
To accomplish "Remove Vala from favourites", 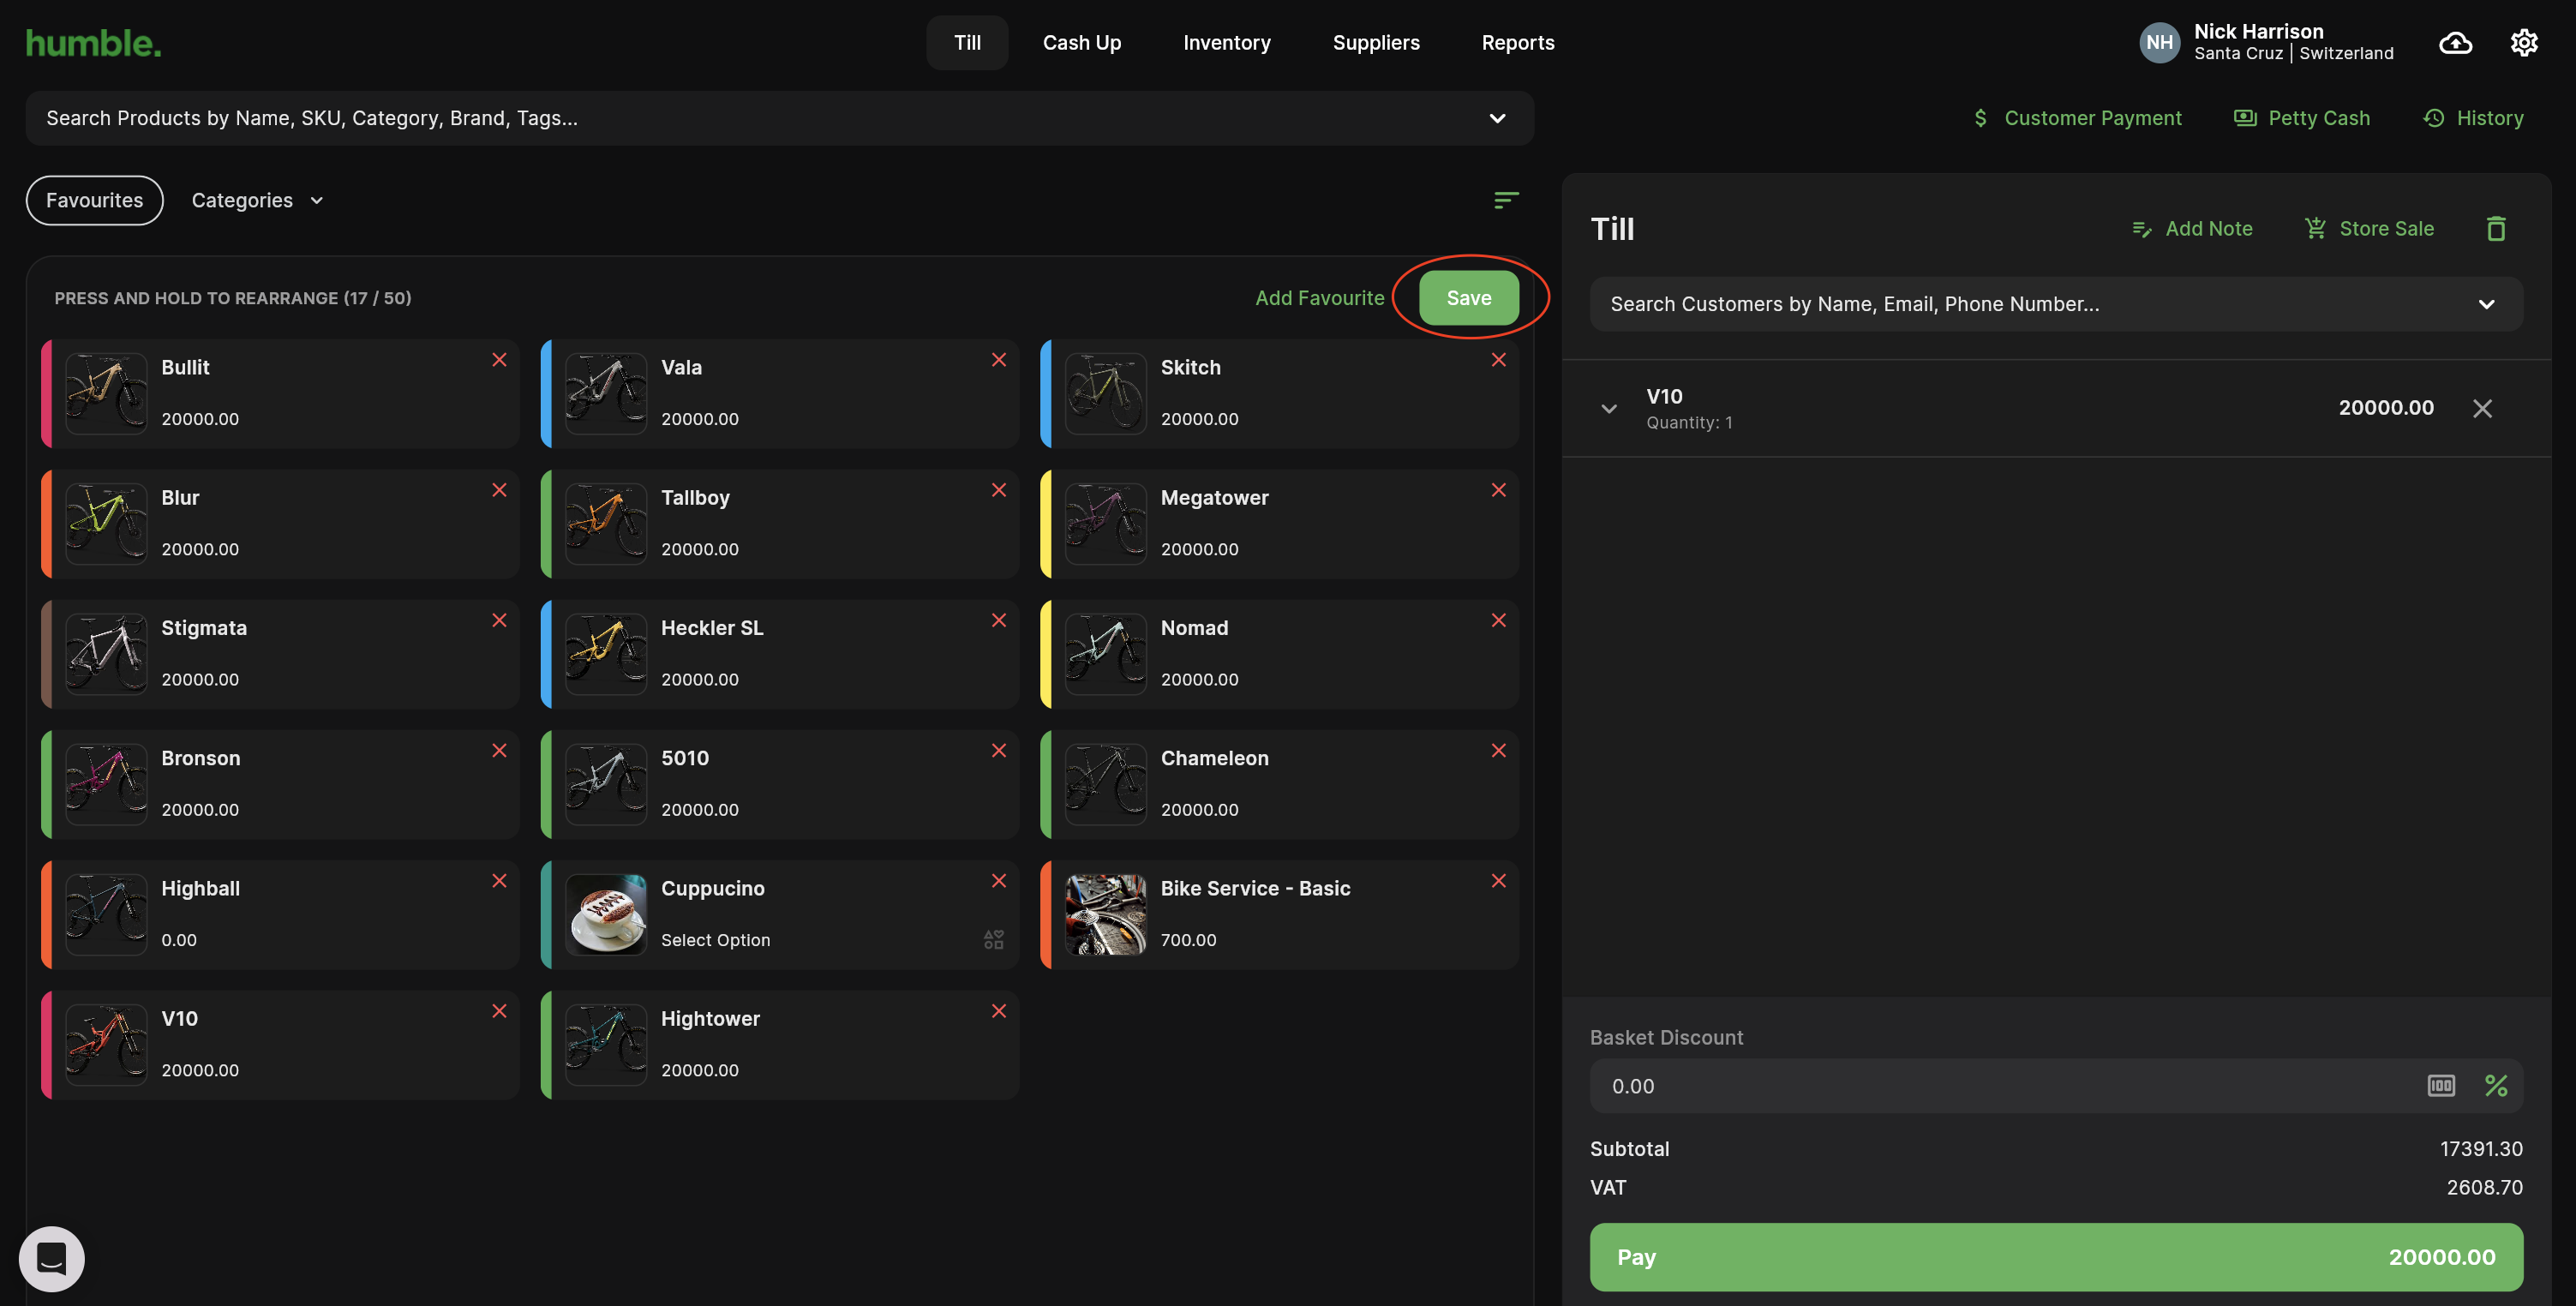I will point(999,359).
